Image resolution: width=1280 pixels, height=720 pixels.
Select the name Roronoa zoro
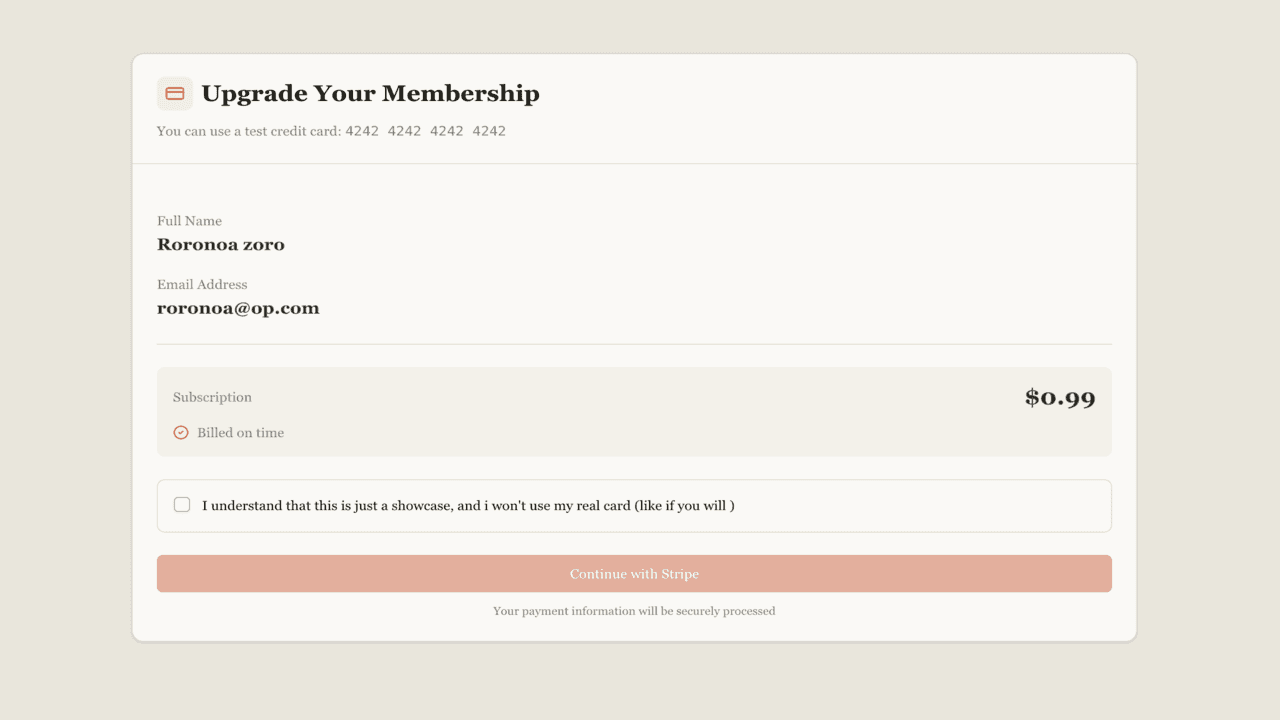pos(221,245)
